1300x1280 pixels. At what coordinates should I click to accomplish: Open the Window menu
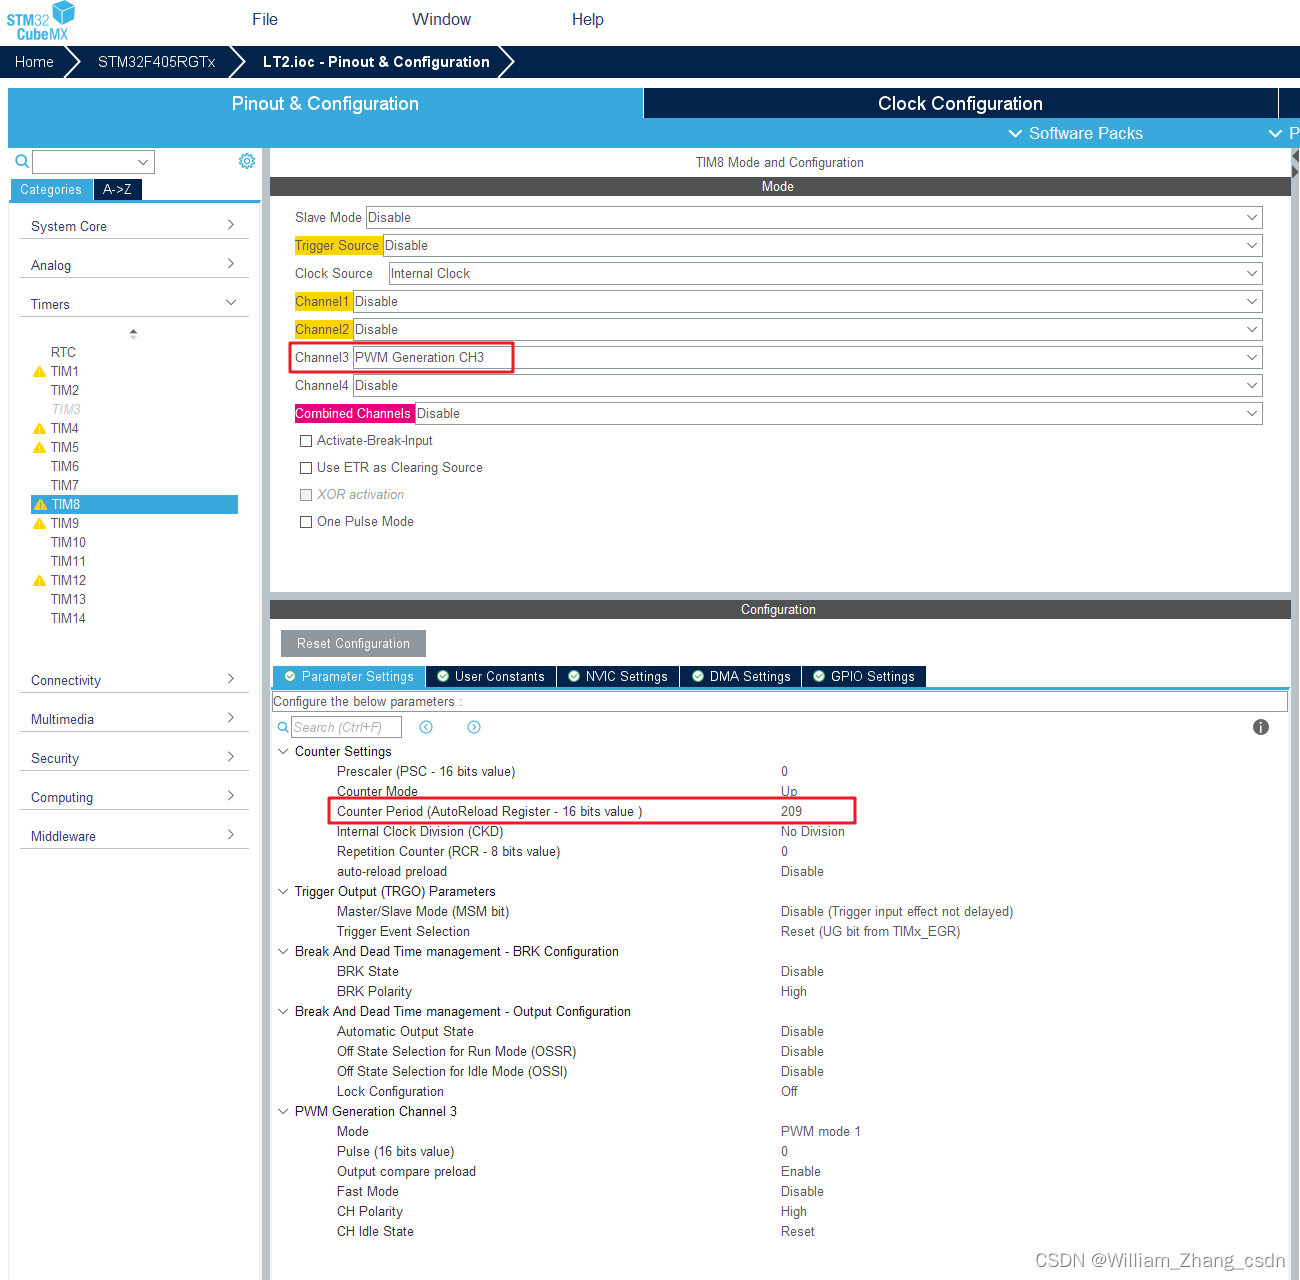pyautogui.click(x=441, y=19)
